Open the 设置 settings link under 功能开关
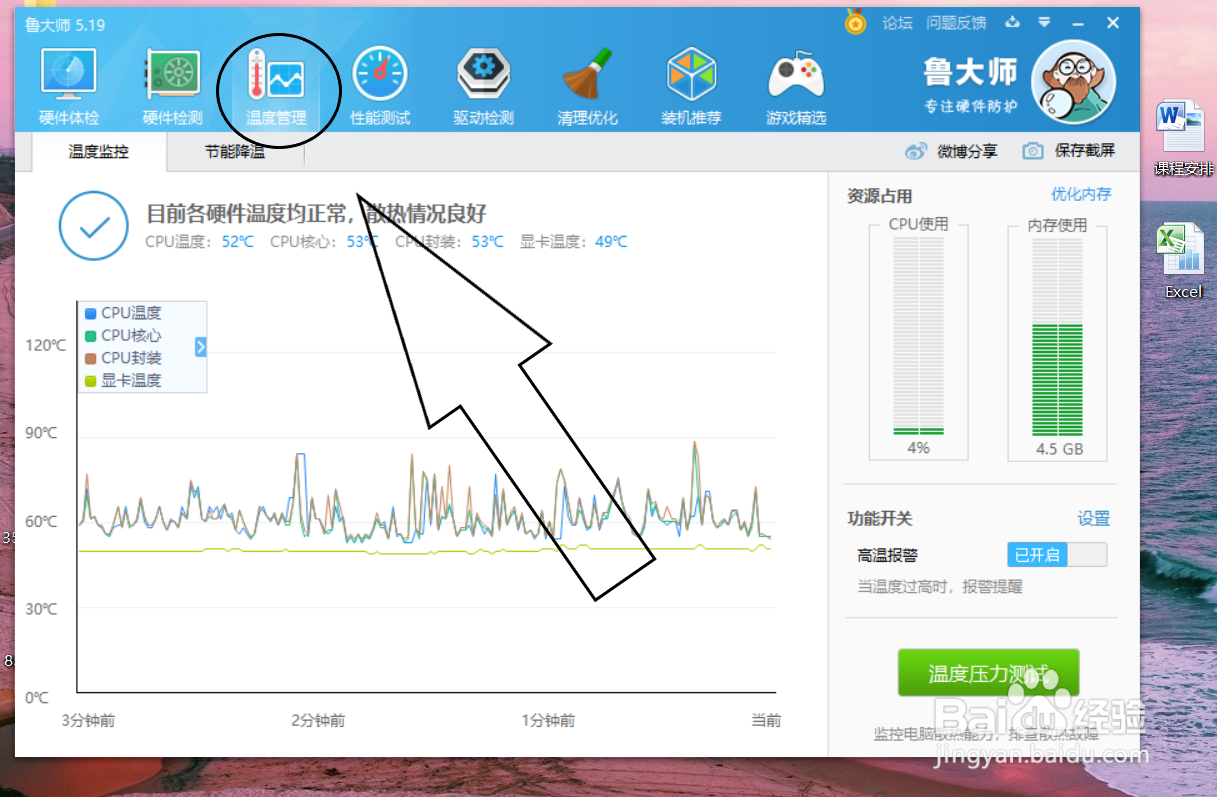Viewport: 1217px width, 797px height. [x=1094, y=518]
